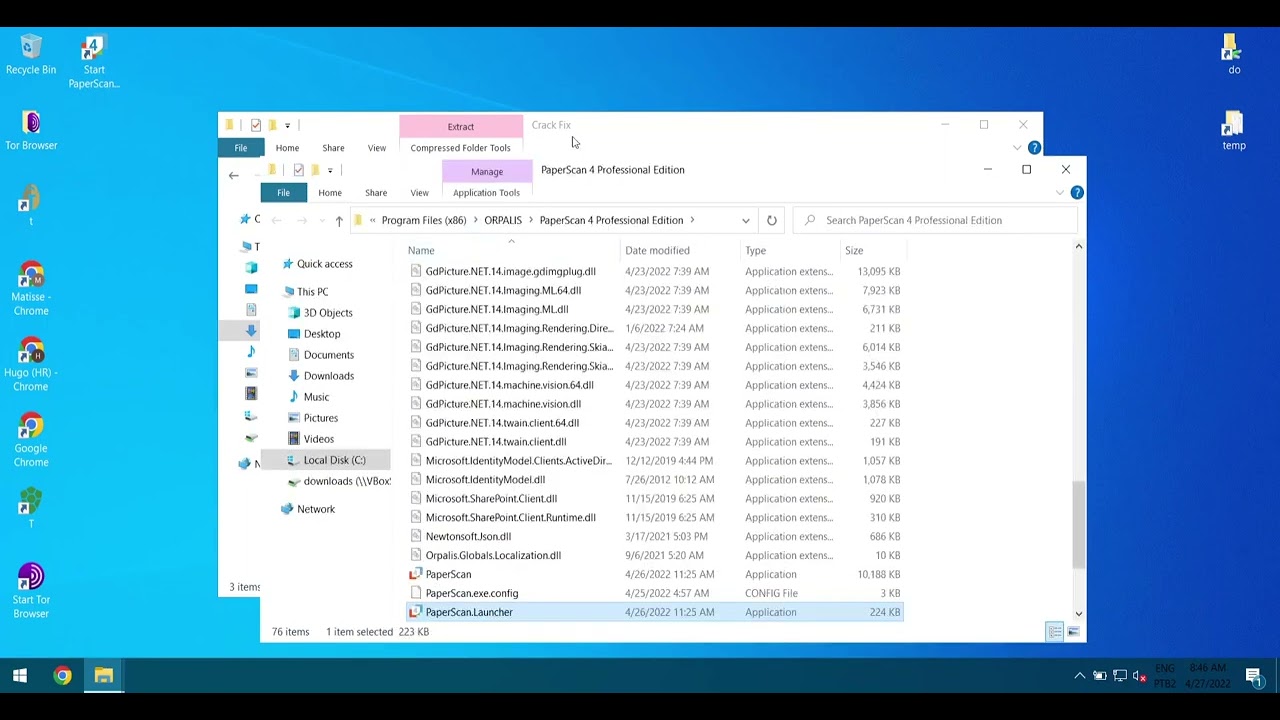Click the muted volume tray icon
Viewport: 1280px width, 720px height.
[x=1140, y=676]
